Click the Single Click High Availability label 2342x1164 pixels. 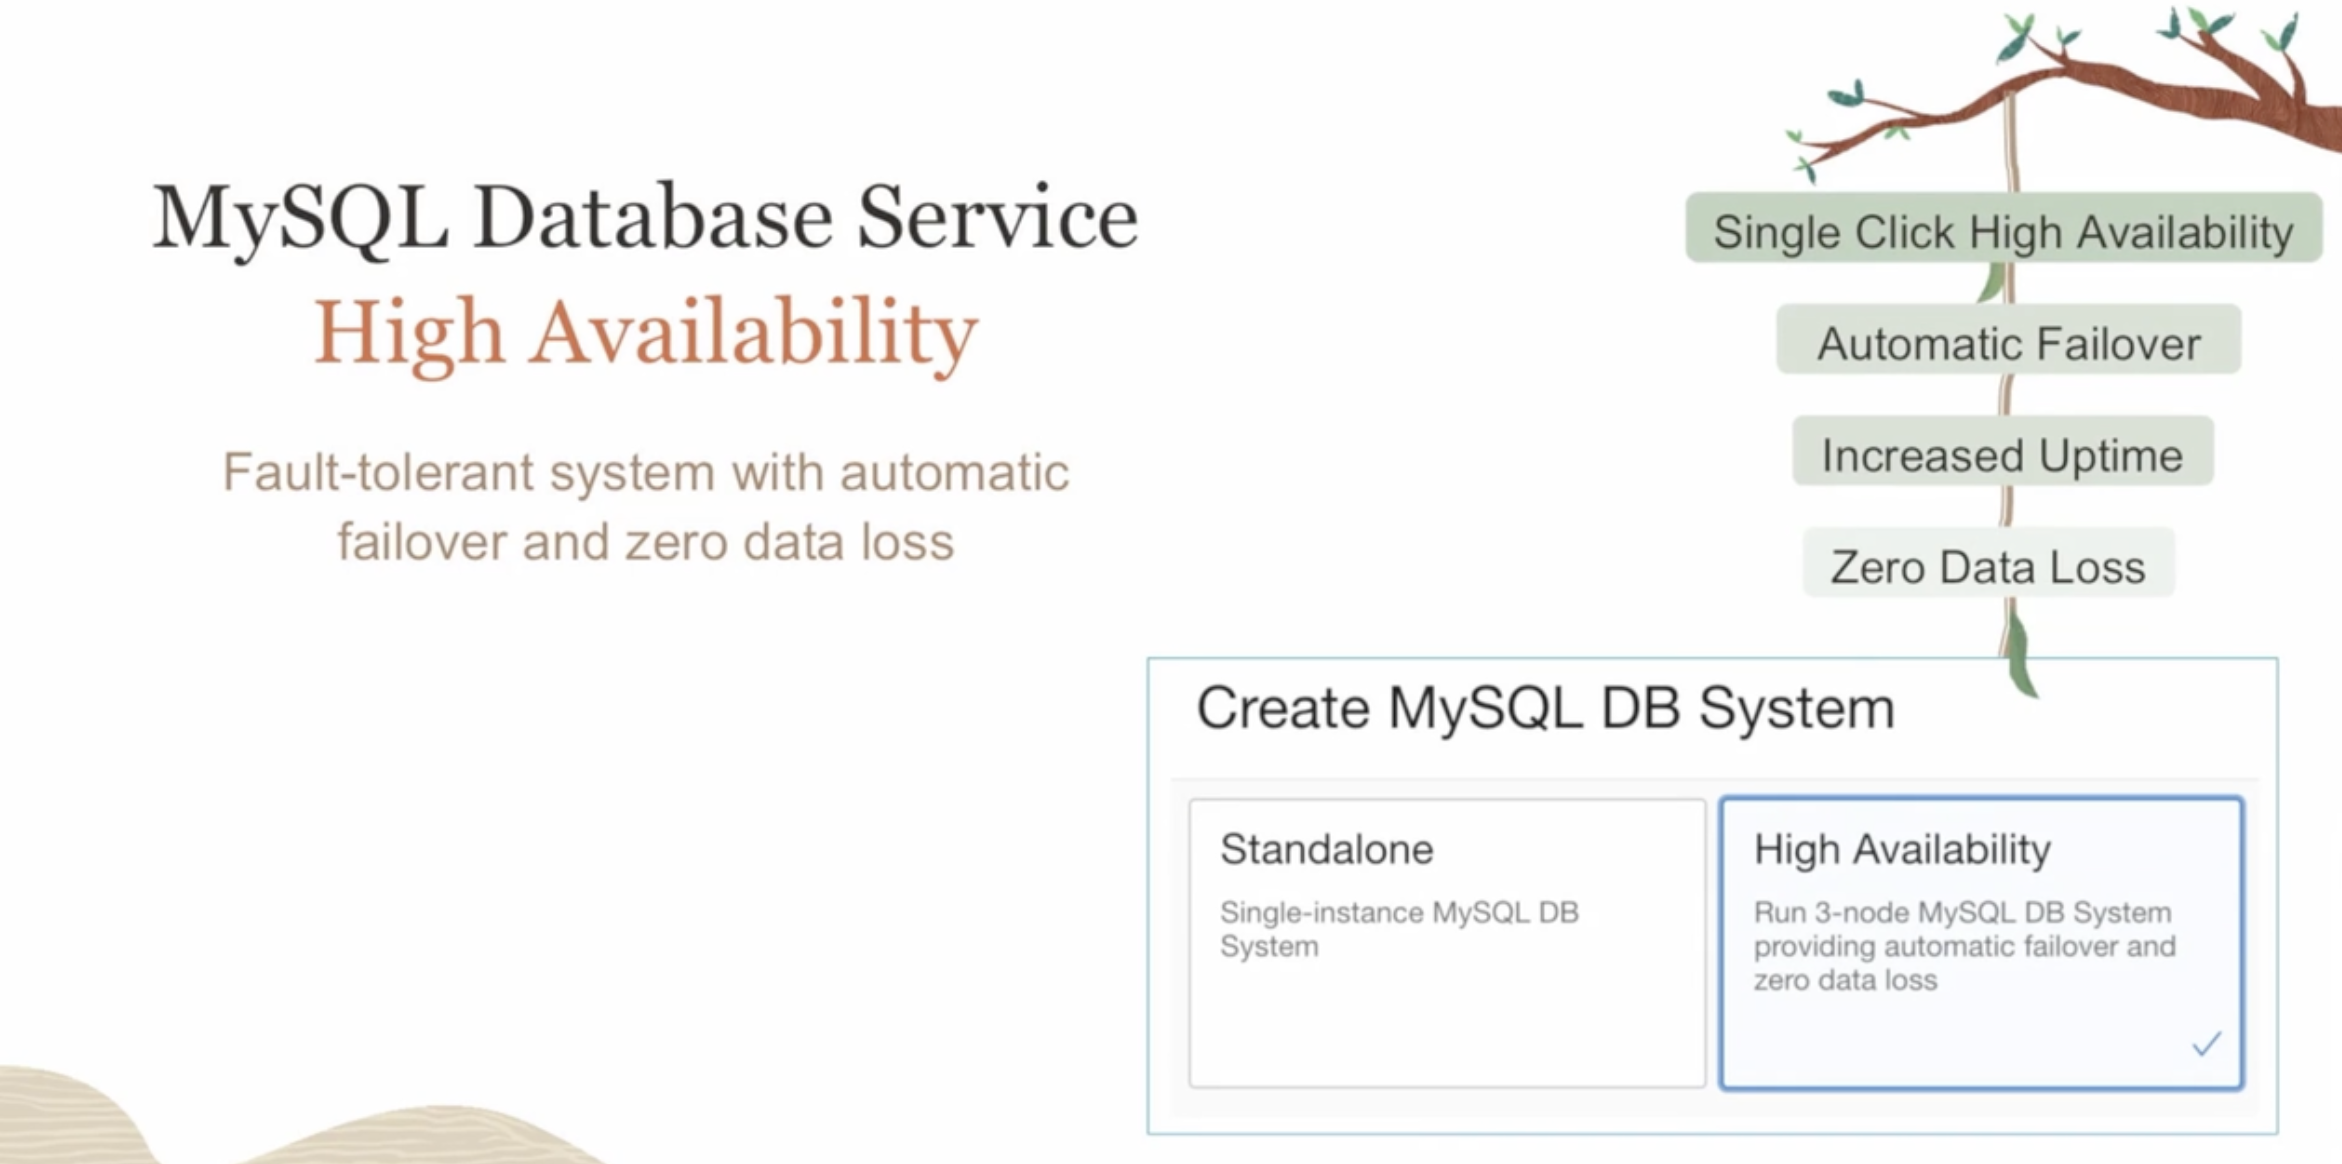click(x=2003, y=231)
